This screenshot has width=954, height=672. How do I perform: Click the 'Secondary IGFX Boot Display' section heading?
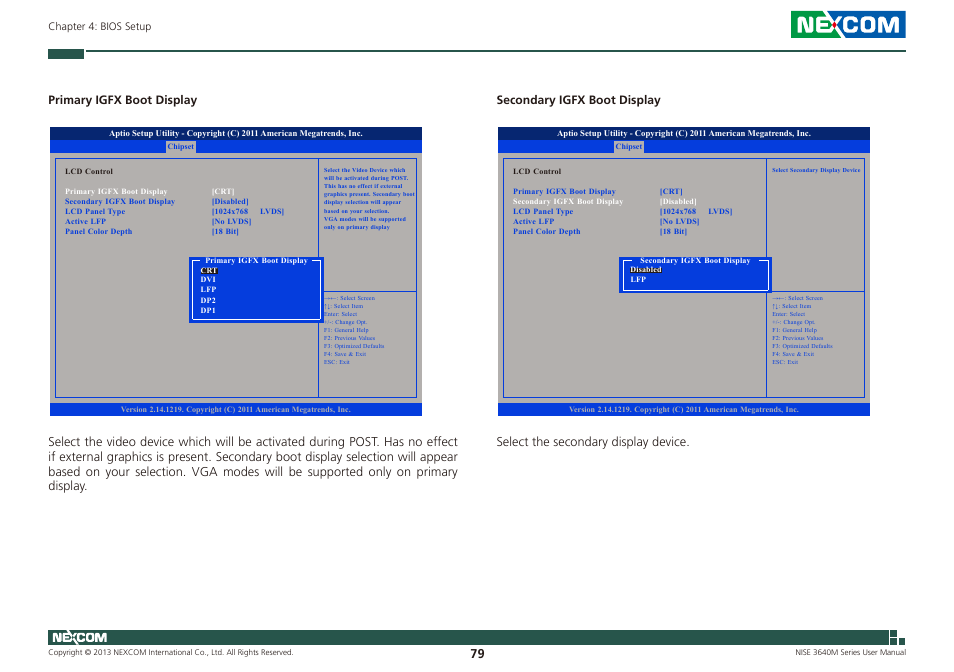click(x=578, y=100)
